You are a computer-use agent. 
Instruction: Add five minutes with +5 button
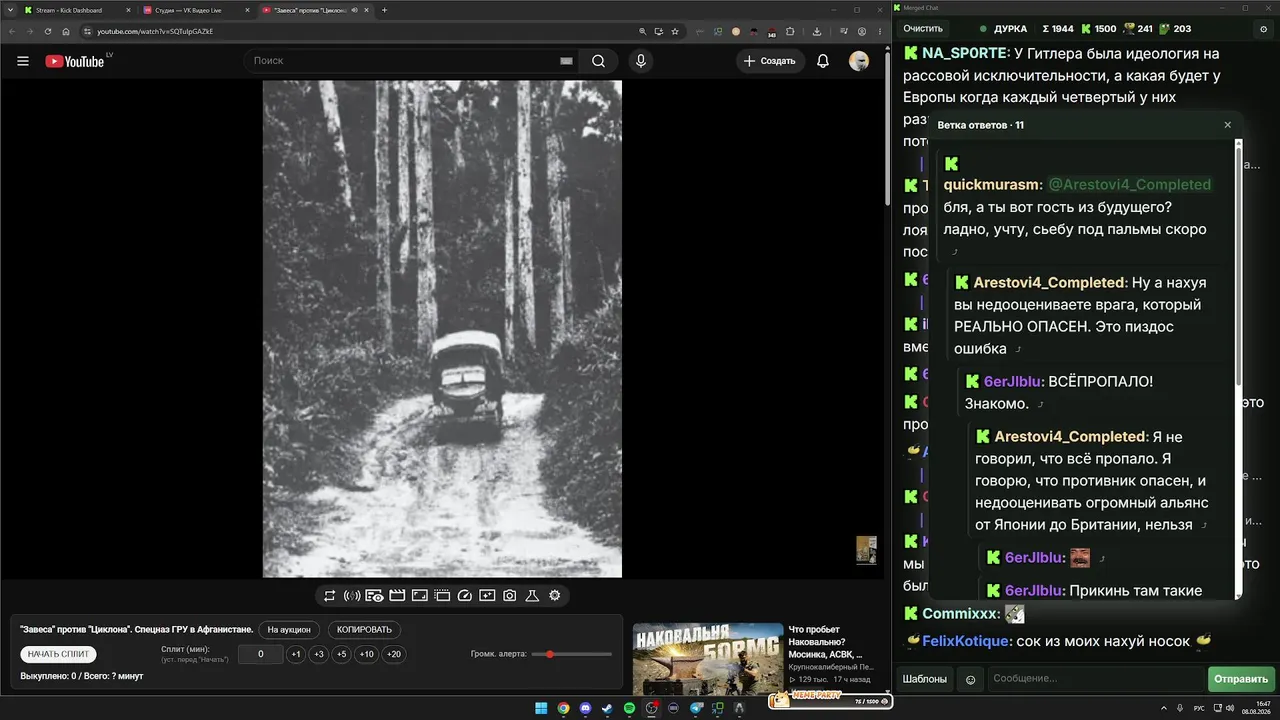342,654
